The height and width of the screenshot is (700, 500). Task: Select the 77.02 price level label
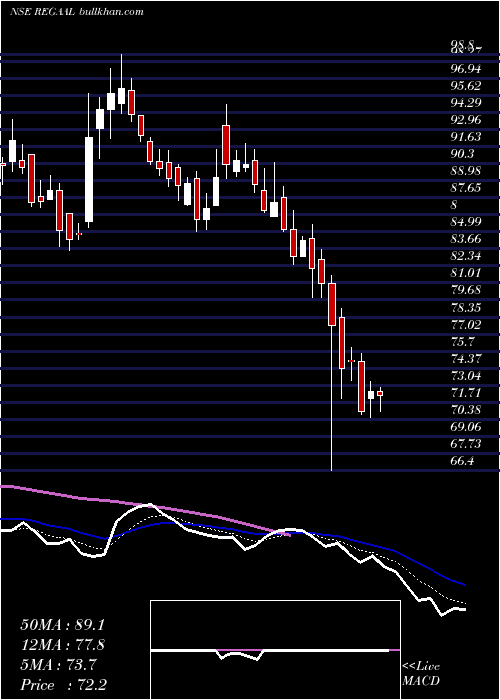click(x=466, y=325)
